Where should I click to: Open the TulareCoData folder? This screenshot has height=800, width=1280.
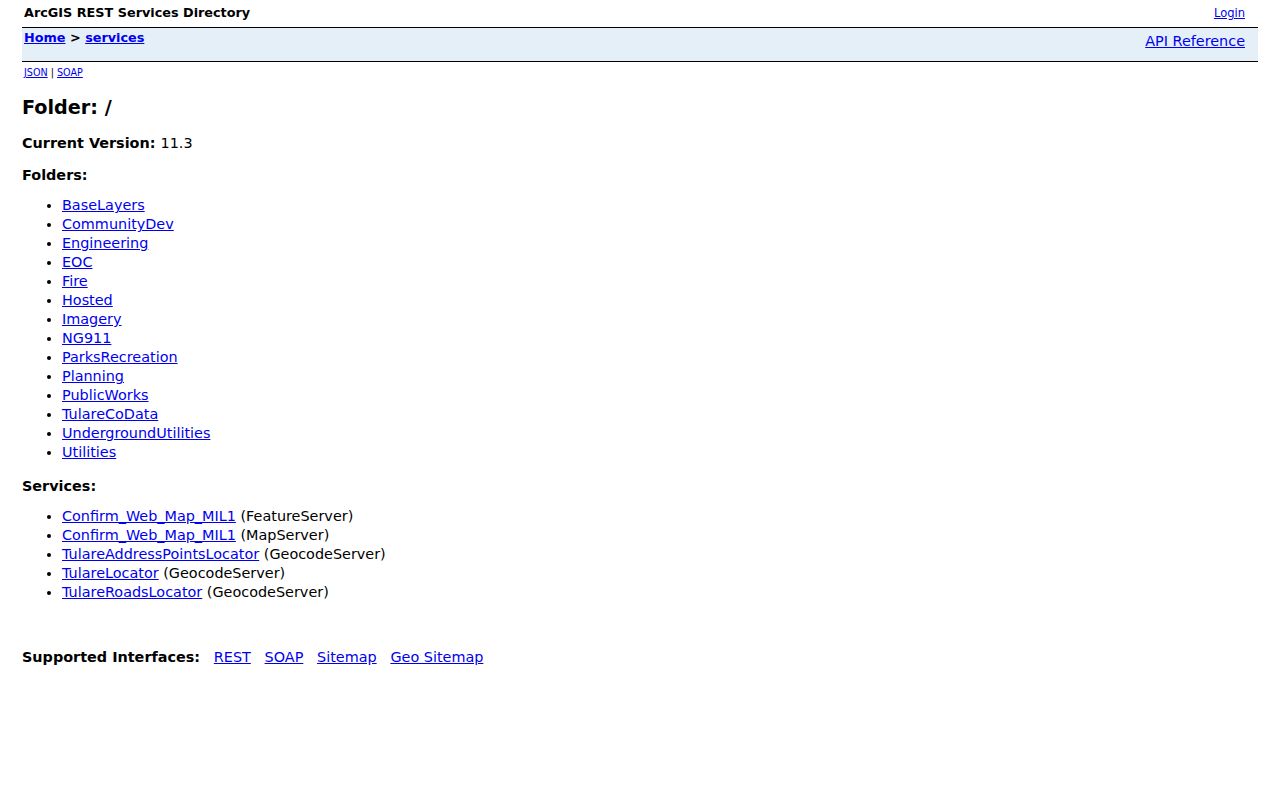click(x=110, y=414)
